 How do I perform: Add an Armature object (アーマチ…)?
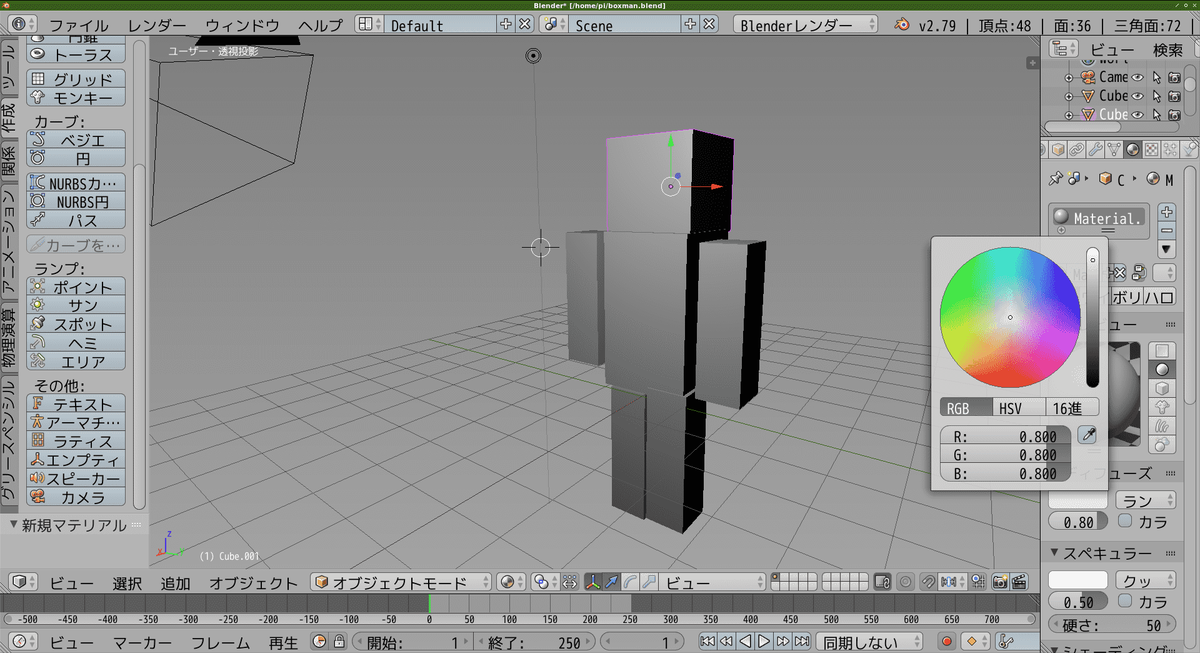76,422
